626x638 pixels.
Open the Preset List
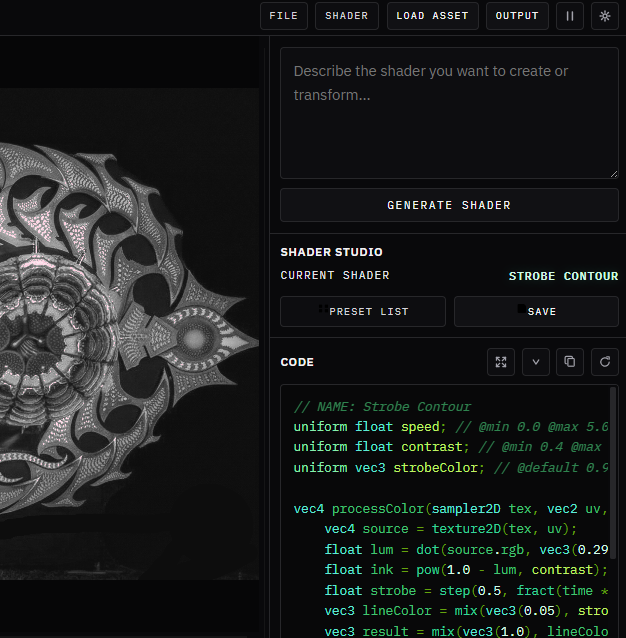[x=363, y=312]
